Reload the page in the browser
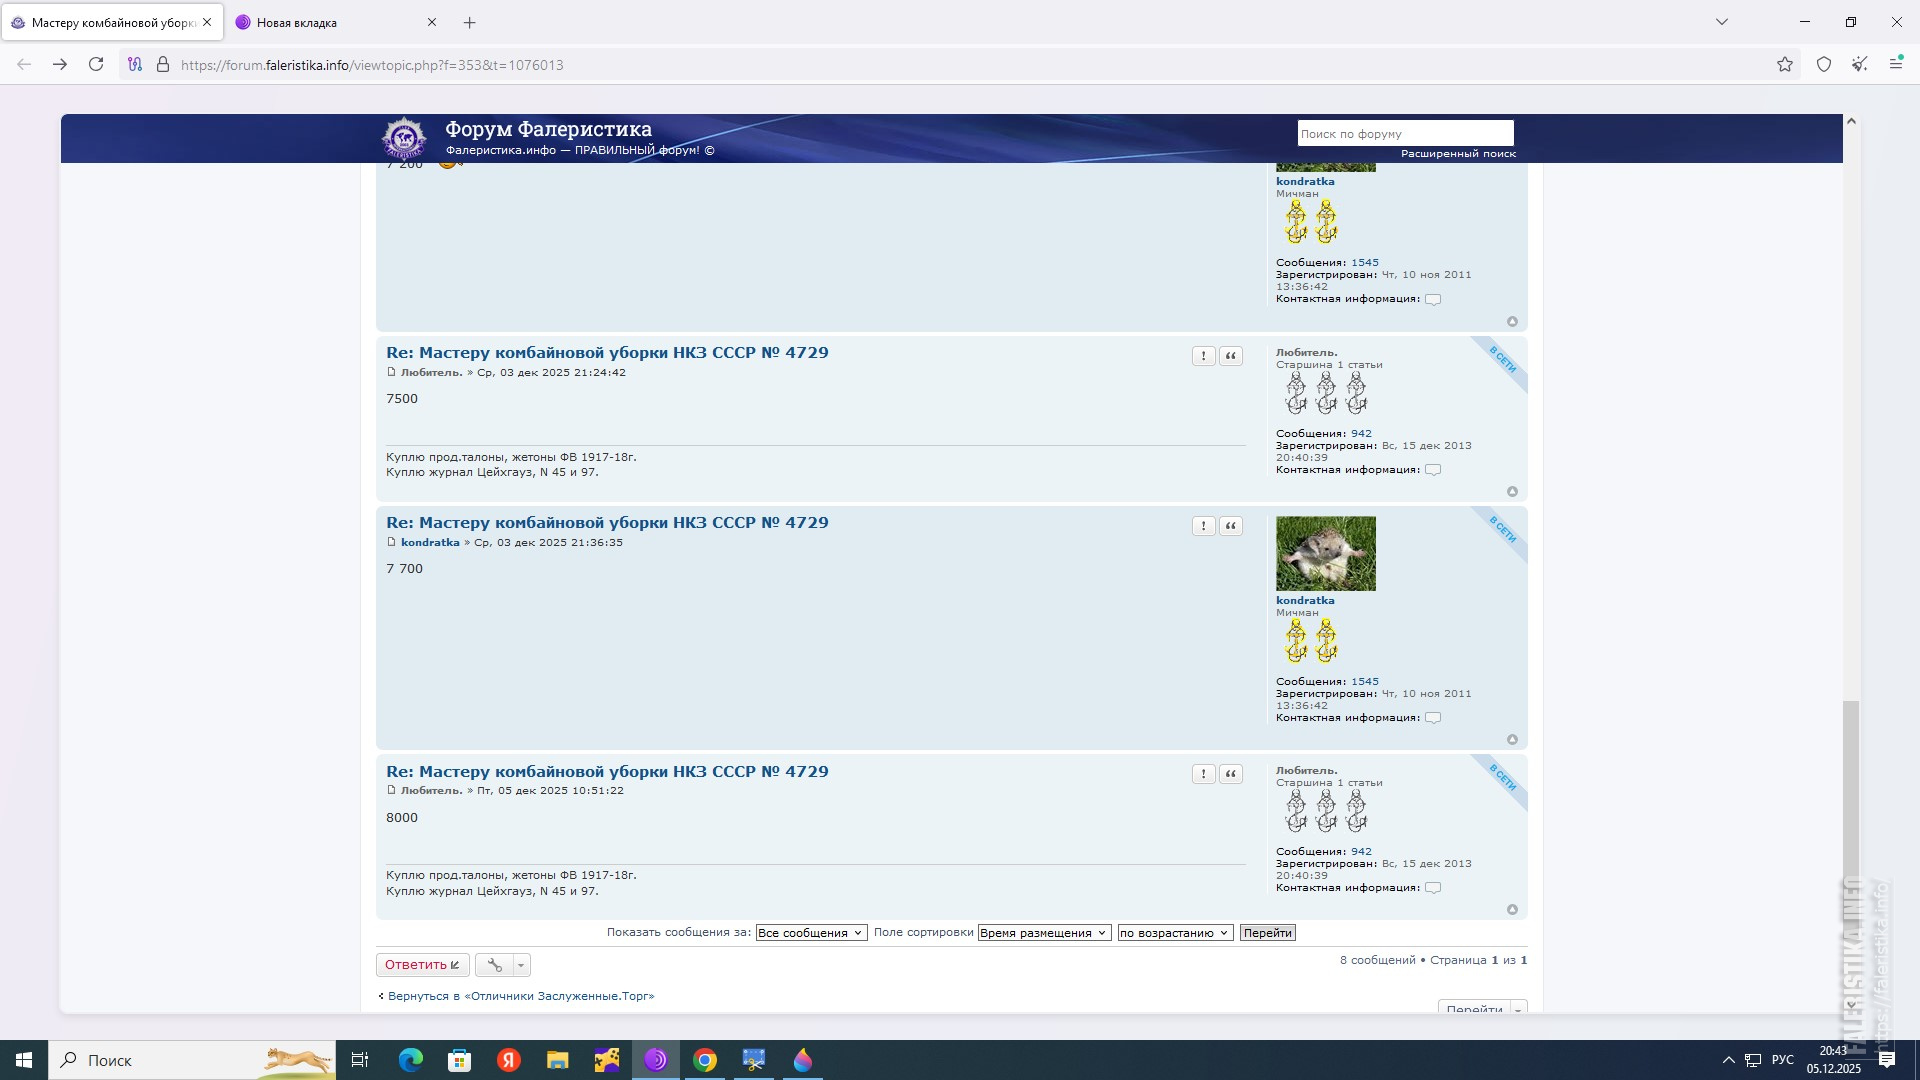 pos(96,65)
